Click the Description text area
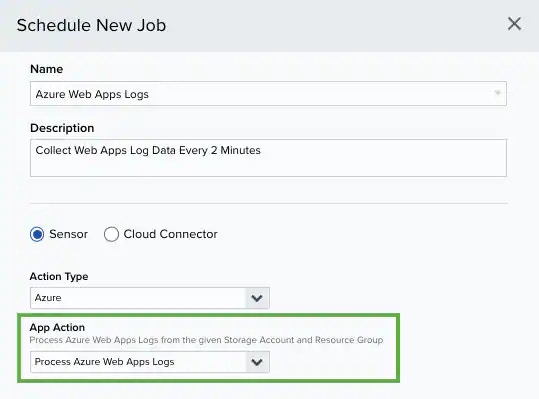The image size is (539, 399). pyautogui.click(x=268, y=158)
